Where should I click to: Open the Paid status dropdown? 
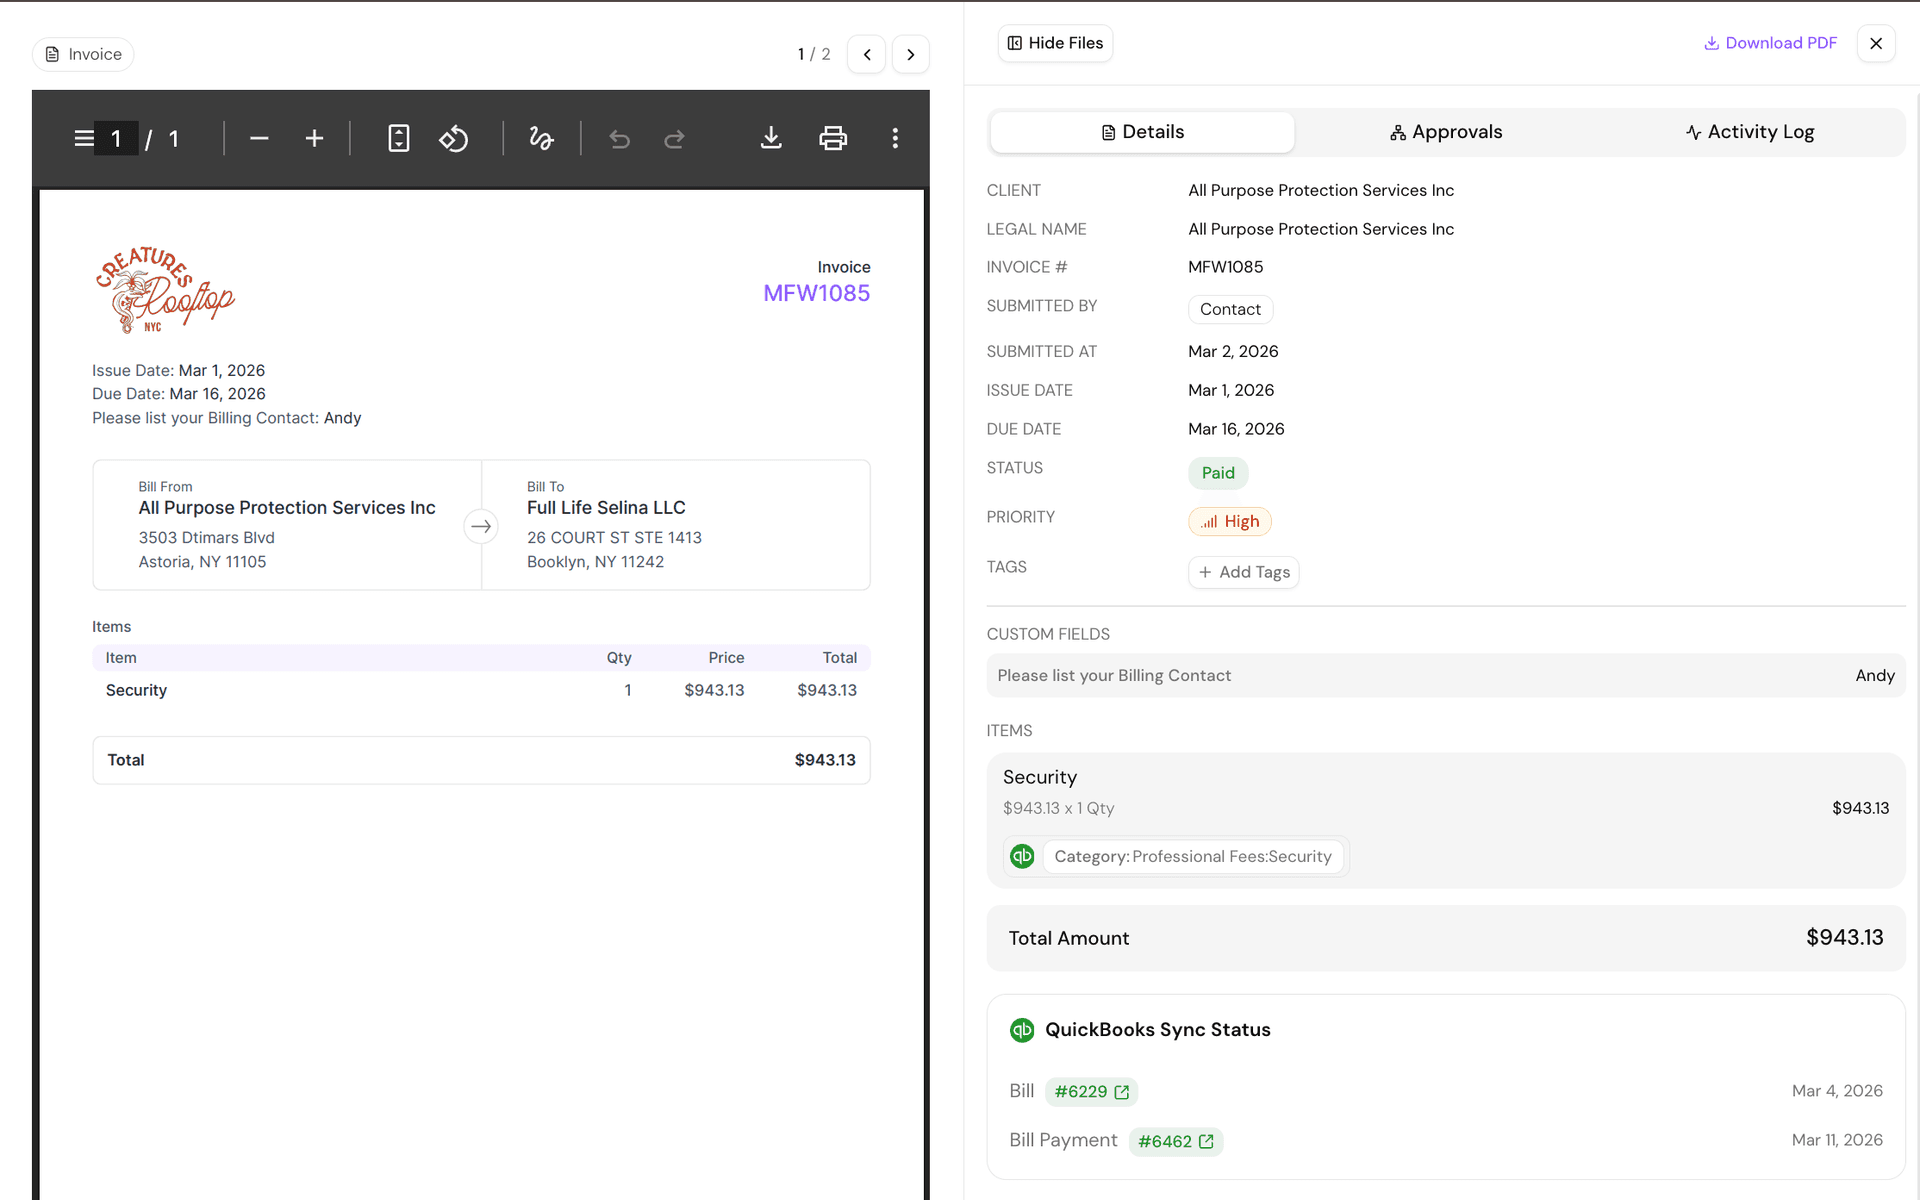tap(1217, 472)
